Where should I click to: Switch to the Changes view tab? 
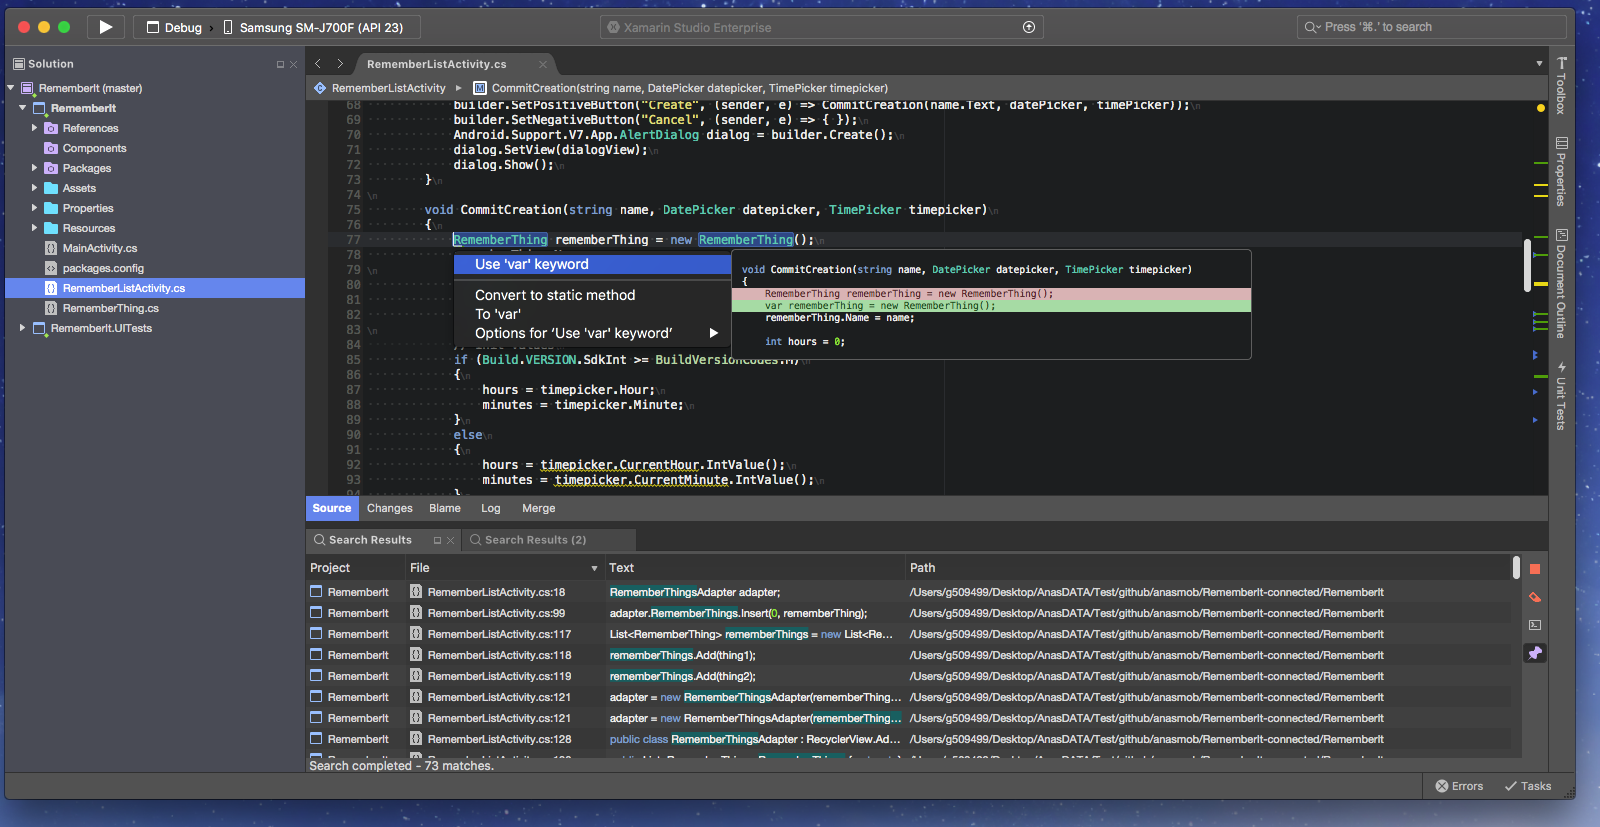point(389,508)
